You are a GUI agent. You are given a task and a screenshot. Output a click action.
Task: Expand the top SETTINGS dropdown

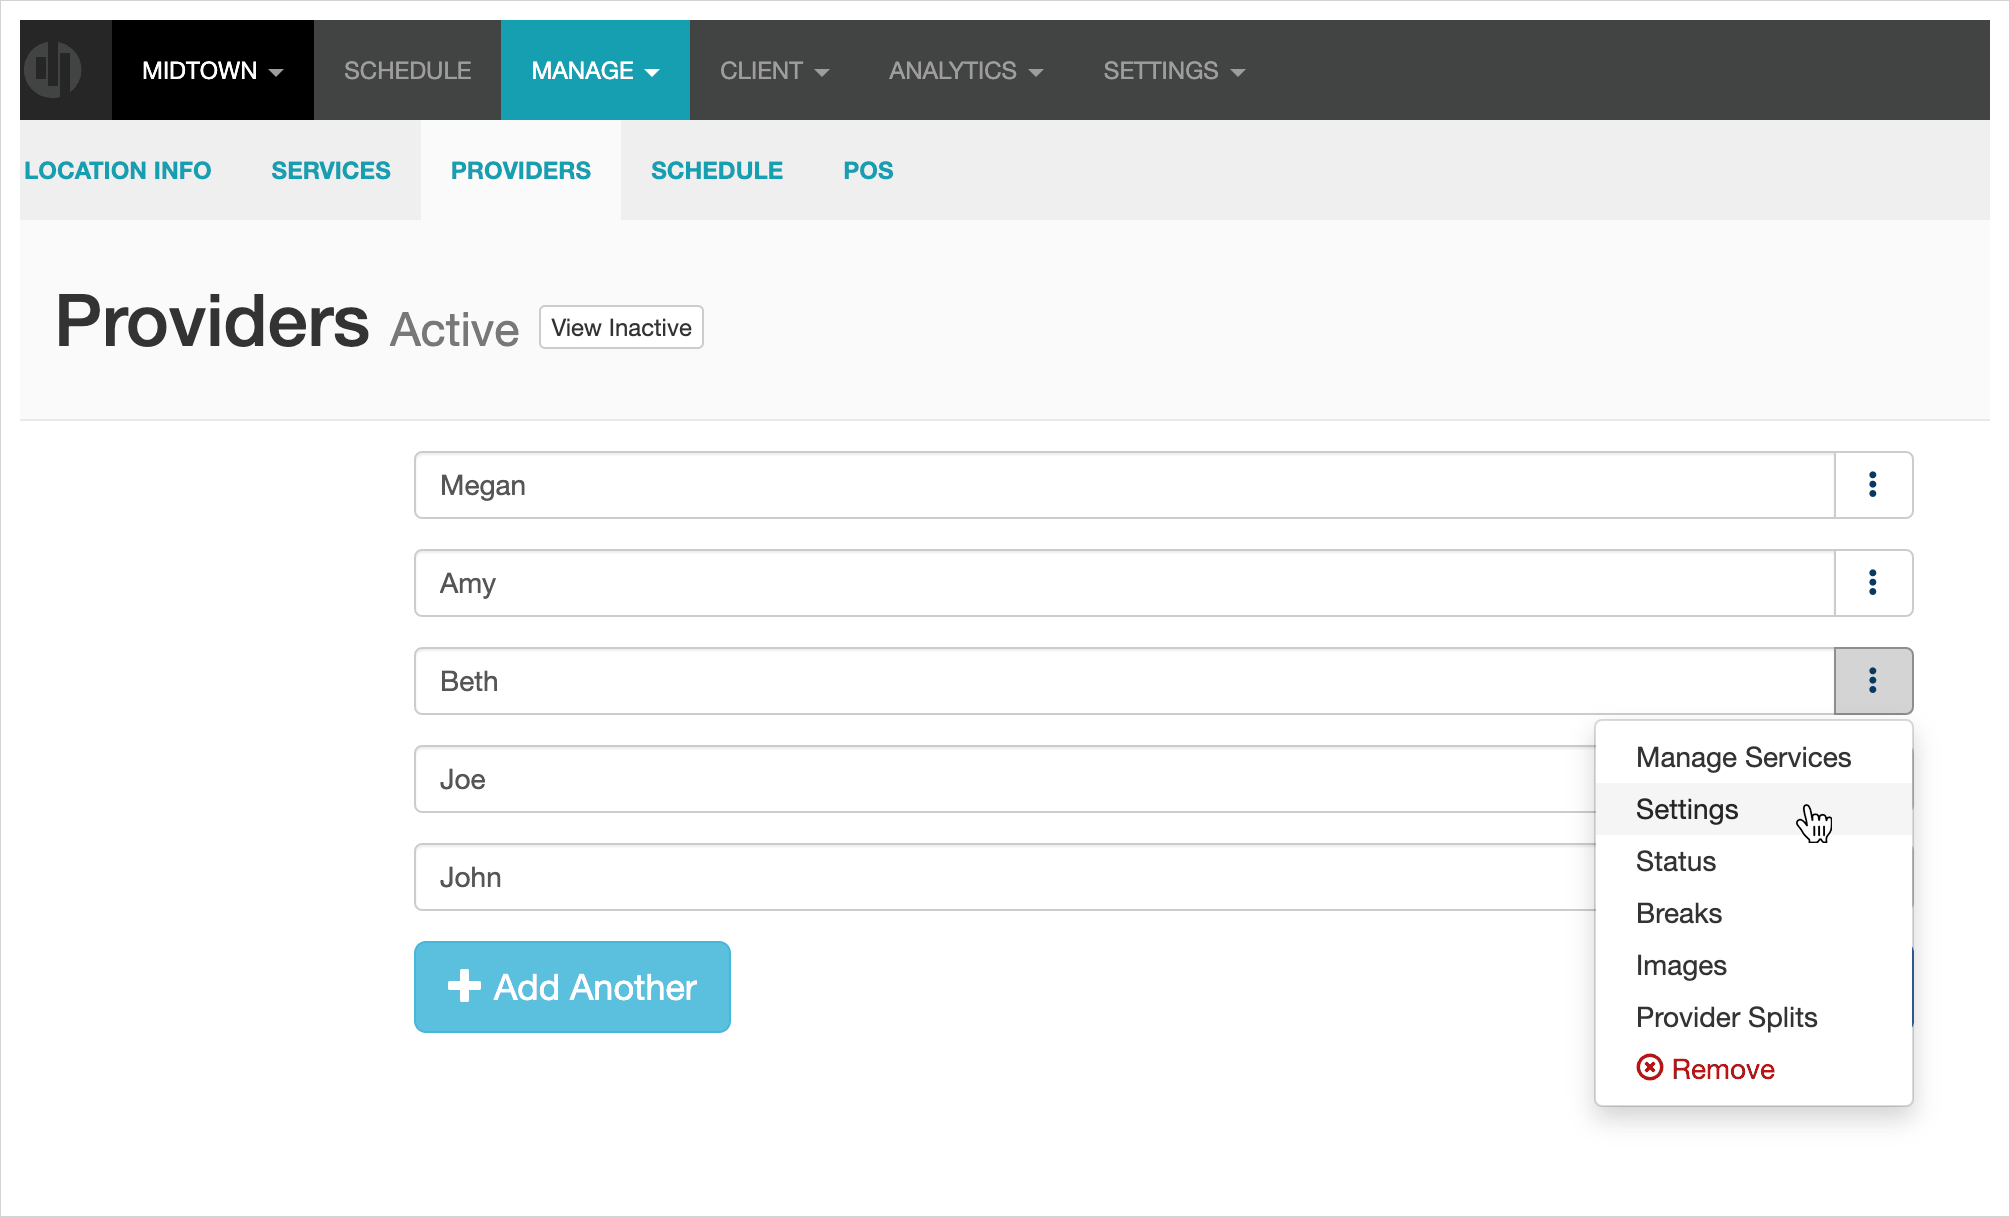pyautogui.click(x=1173, y=70)
